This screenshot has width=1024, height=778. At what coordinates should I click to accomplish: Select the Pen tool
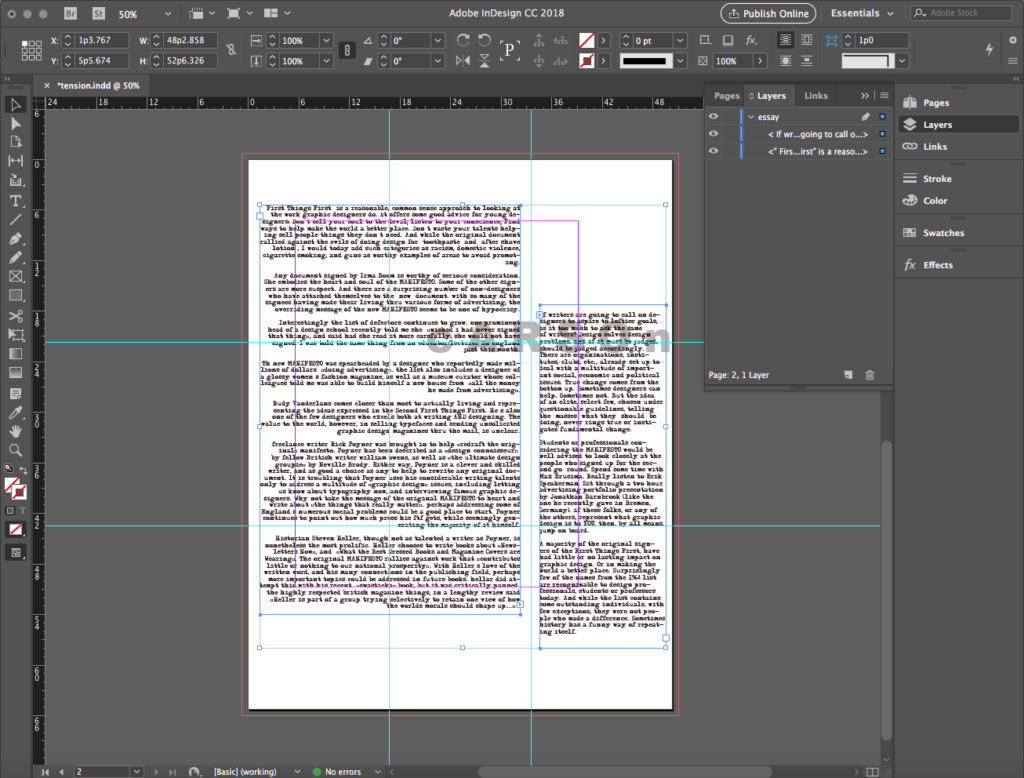(16, 239)
